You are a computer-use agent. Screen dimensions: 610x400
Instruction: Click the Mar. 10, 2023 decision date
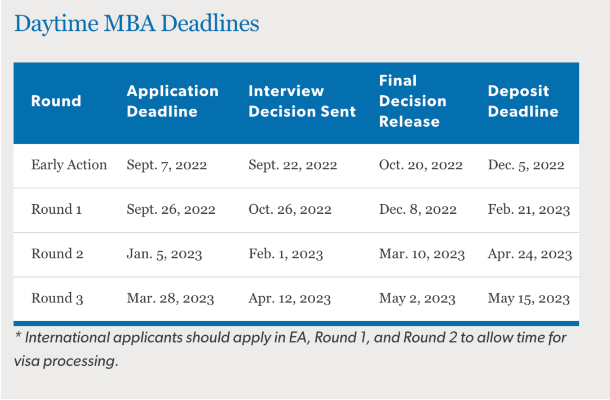[x=422, y=254]
